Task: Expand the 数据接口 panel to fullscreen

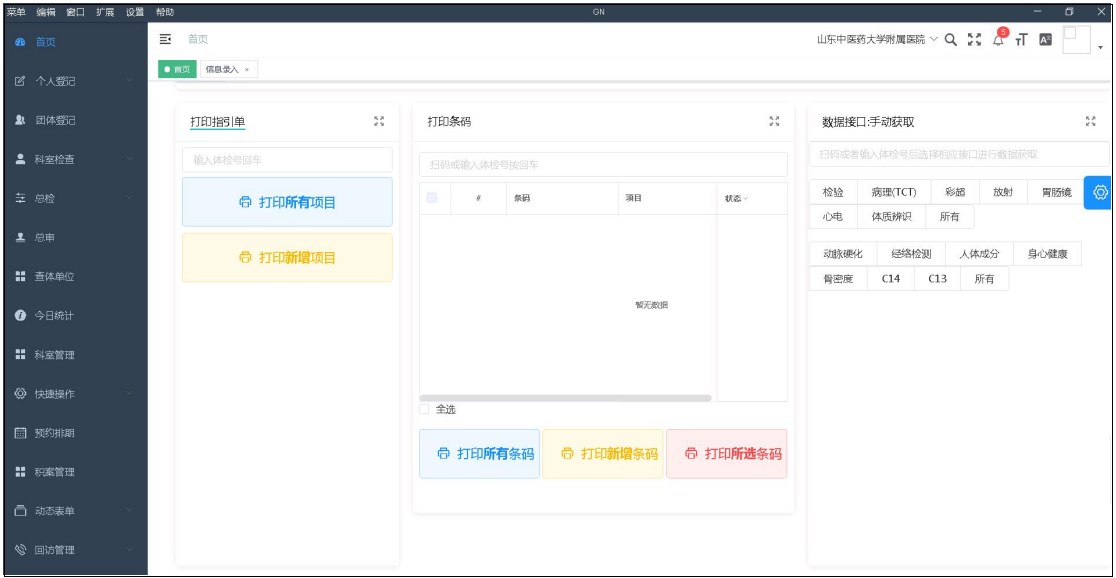Action: [1090, 121]
